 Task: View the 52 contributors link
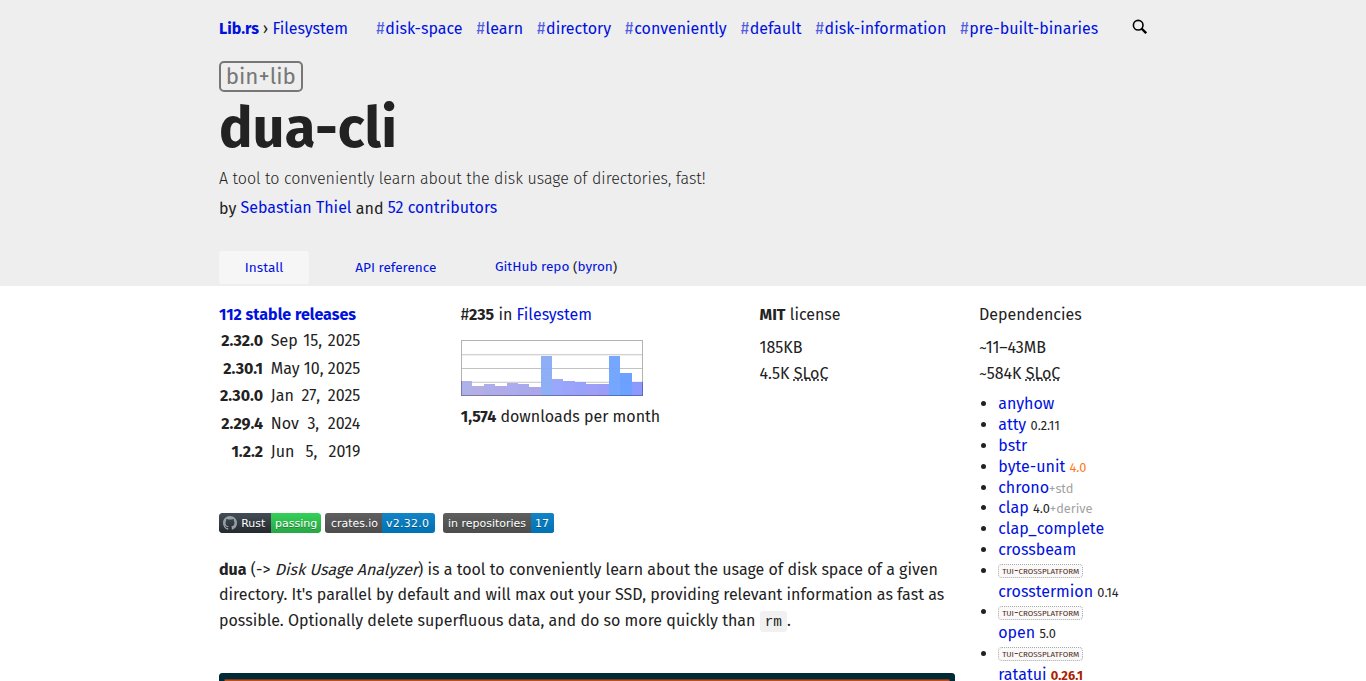point(442,208)
